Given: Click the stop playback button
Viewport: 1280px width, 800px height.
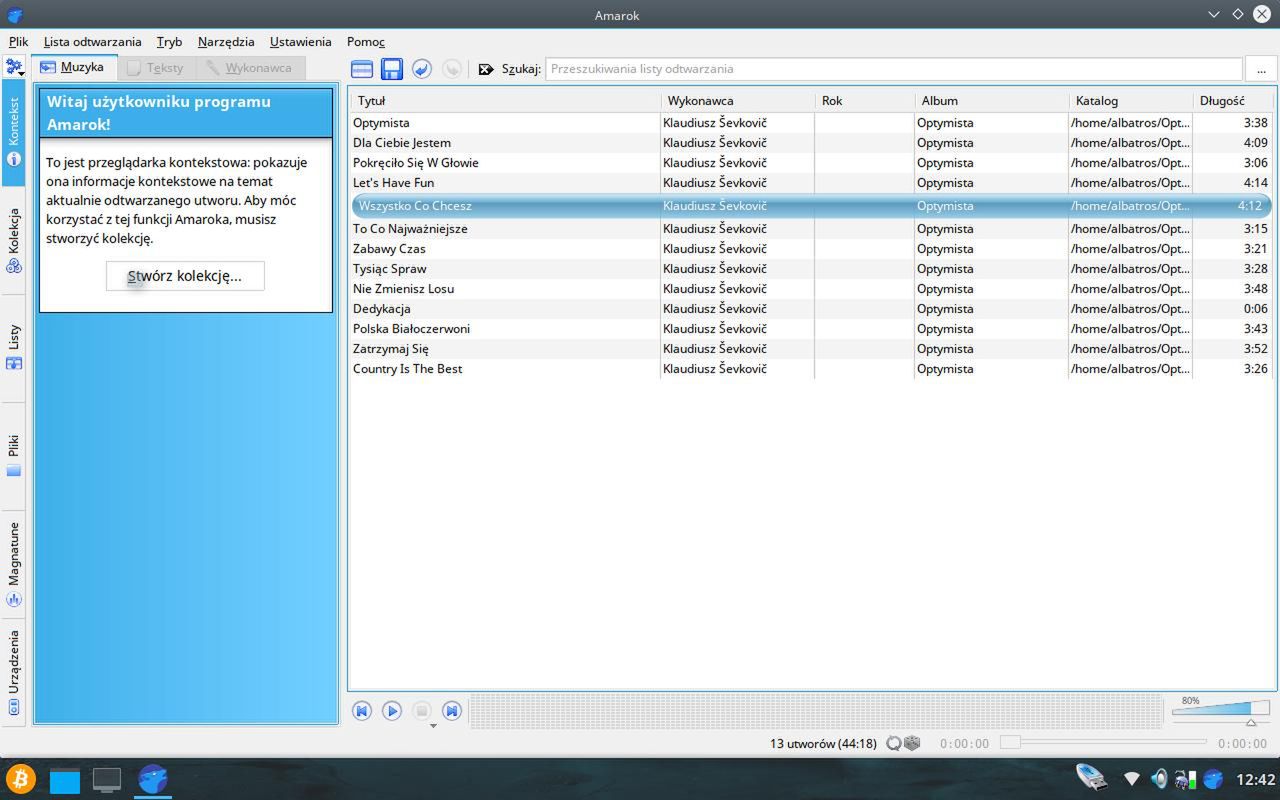Looking at the screenshot, I should [422, 711].
